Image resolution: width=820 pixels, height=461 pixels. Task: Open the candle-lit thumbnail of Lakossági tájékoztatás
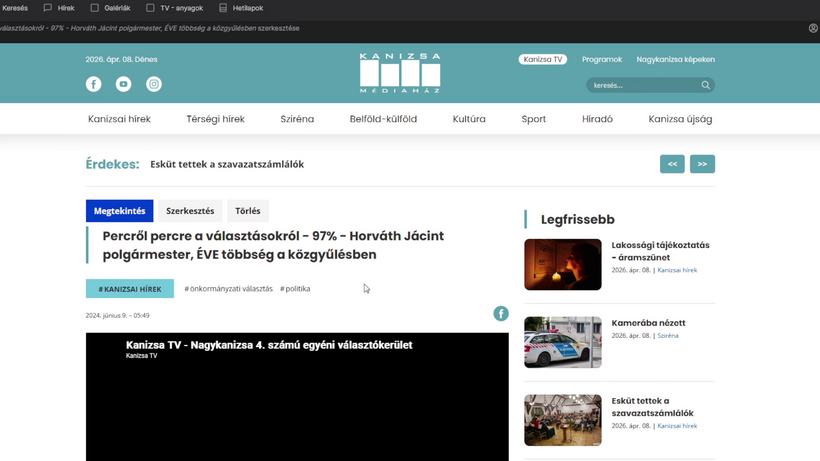[x=563, y=264]
